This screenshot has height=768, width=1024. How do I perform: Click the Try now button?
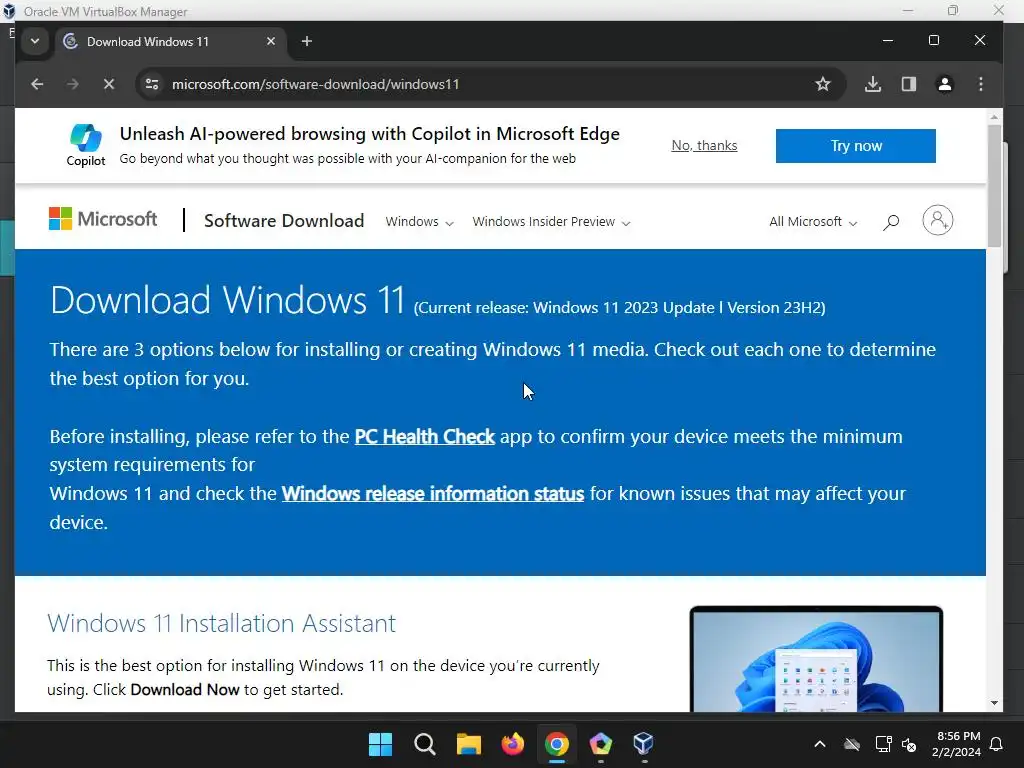(856, 146)
